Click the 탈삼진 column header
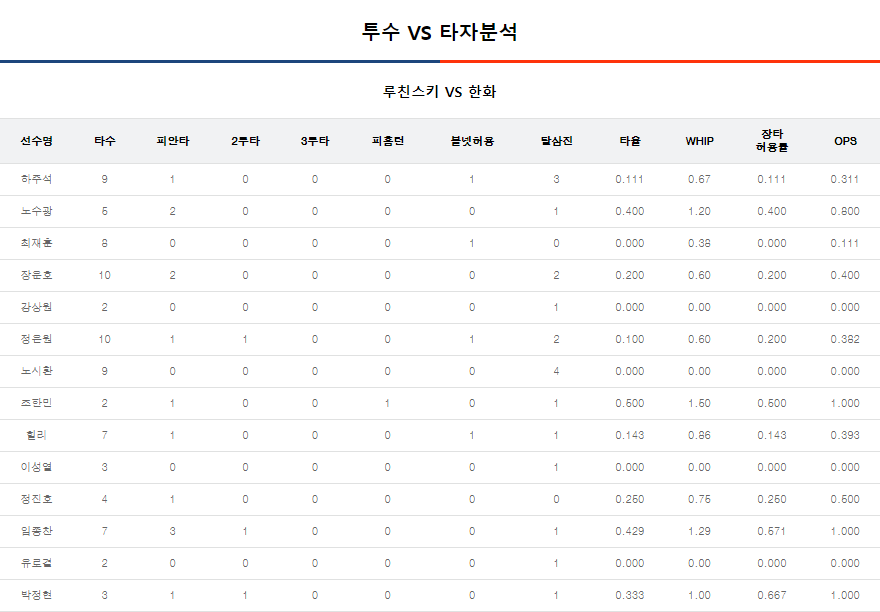Image resolution: width=880 pixels, height=612 pixels. (x=556, y=141)
